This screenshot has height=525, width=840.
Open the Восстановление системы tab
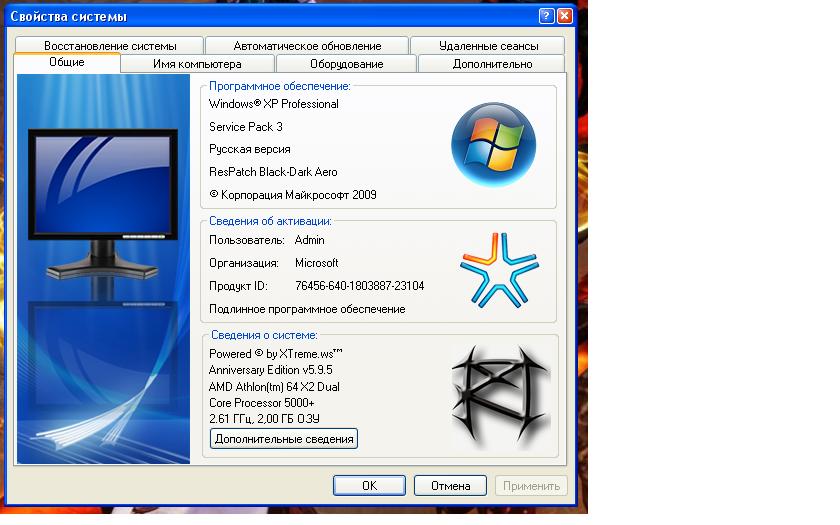point(109,46)
